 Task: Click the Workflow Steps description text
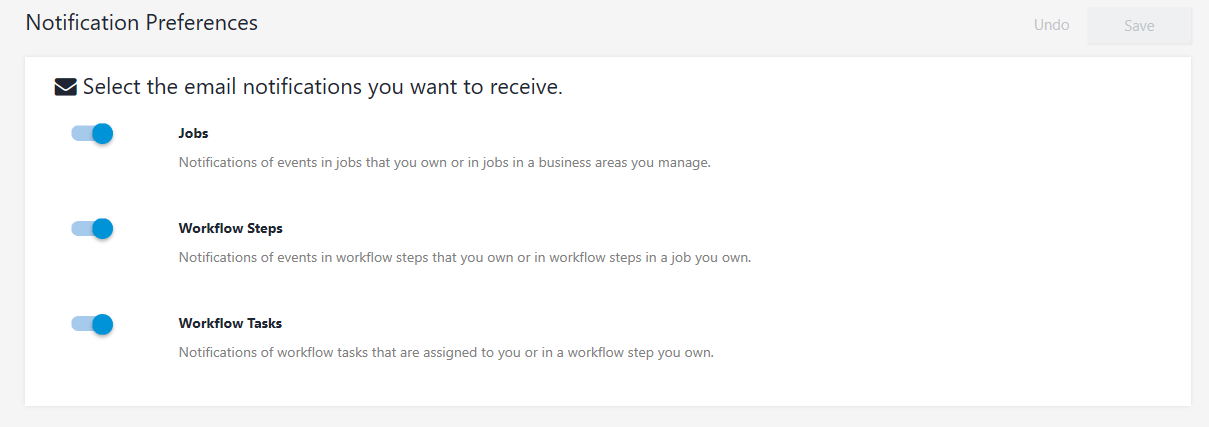tap(465, 257)
